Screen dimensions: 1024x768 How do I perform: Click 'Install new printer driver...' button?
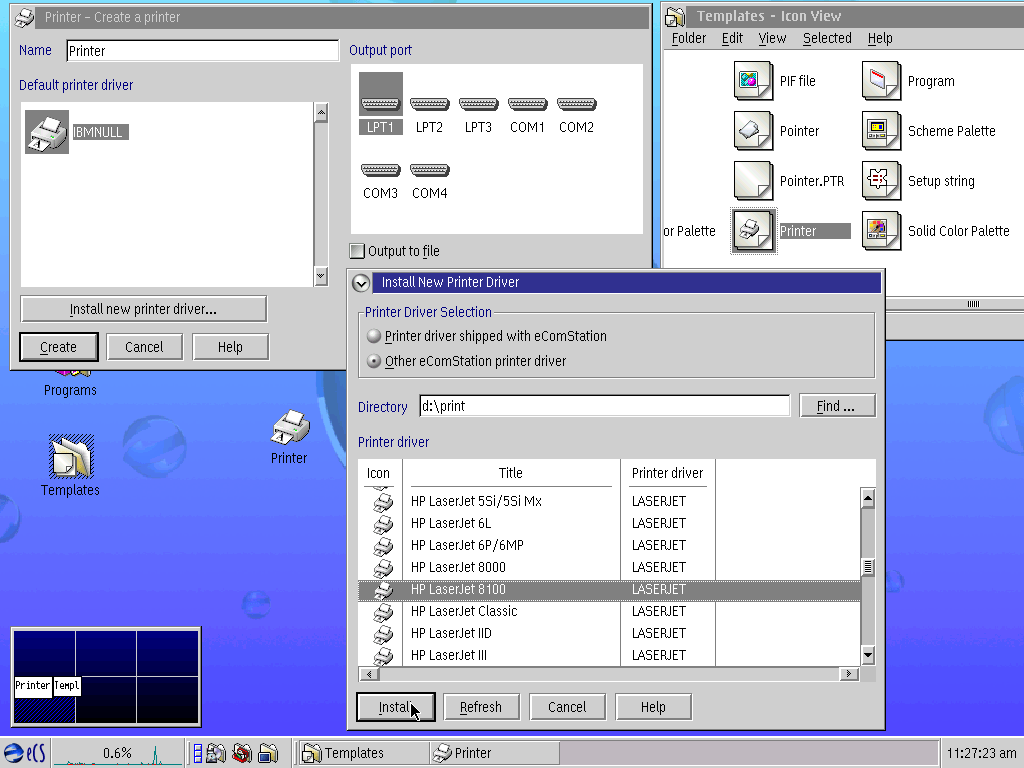[x=144, y=309]
